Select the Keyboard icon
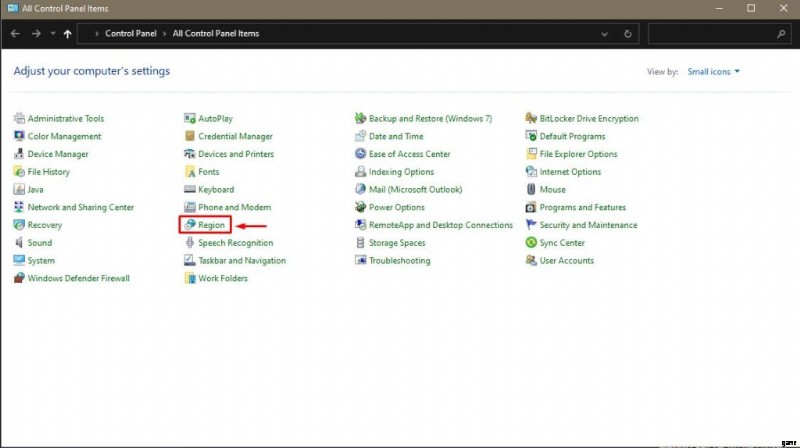 [x=190, y=190]
